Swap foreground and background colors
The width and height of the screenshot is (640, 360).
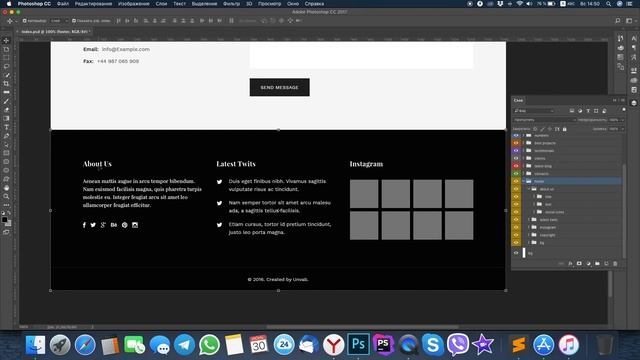[x=9, y=213]
